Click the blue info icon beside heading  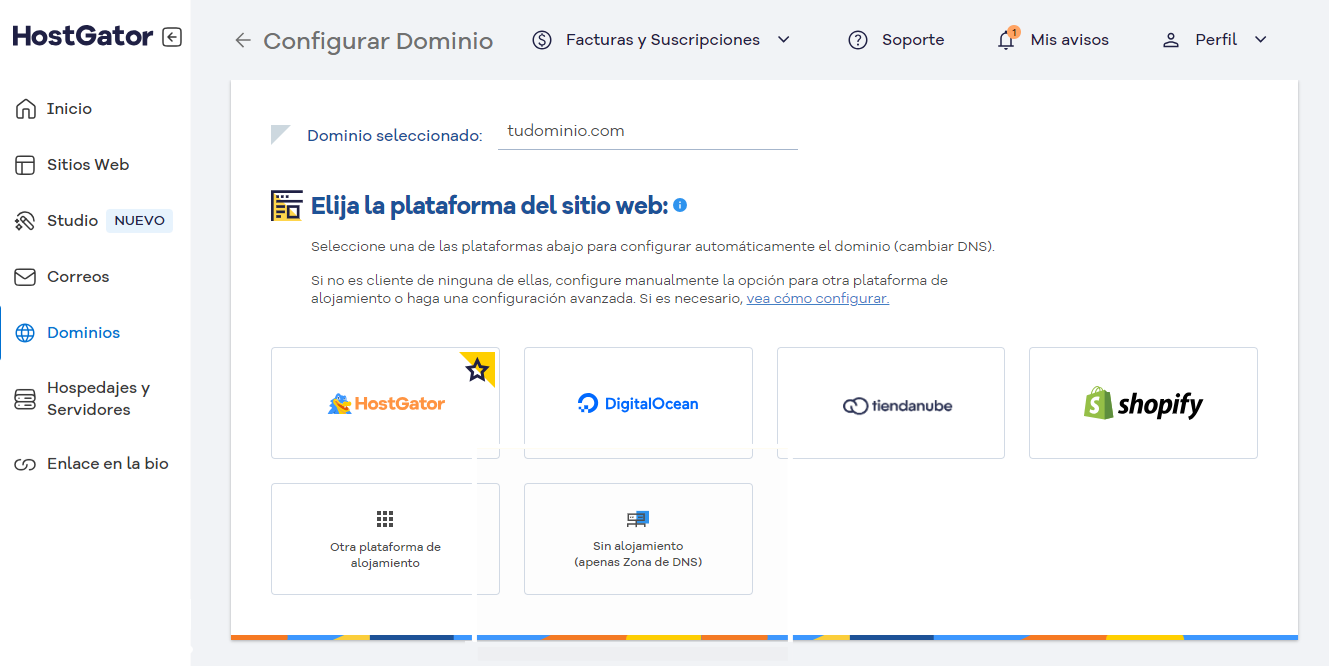pos(680,205)
